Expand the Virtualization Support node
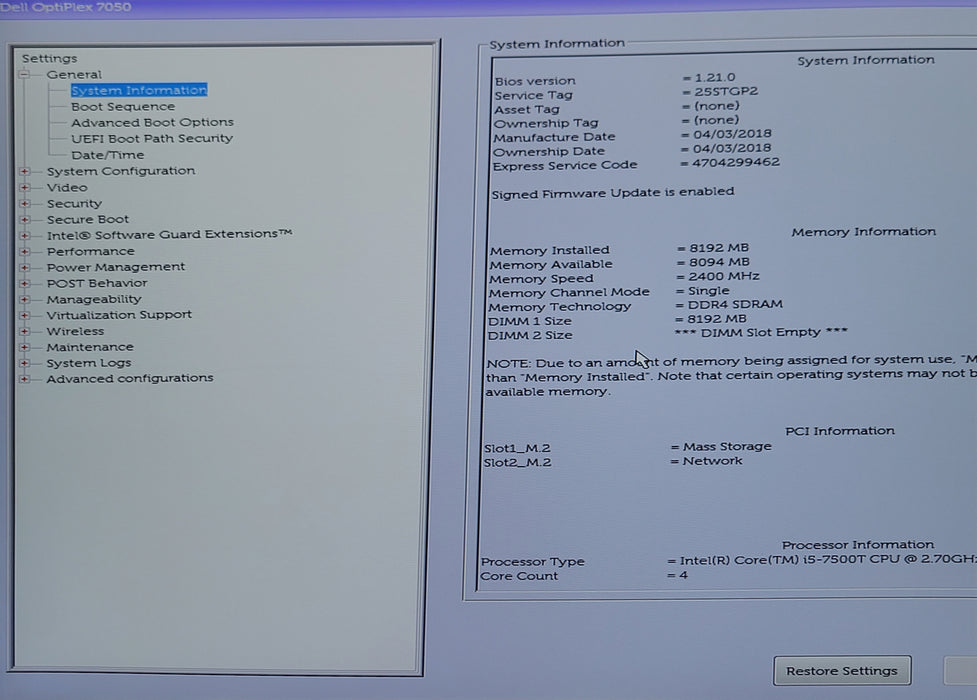The height and width of the screenshot is (700, 977). (x=24, y=315)
